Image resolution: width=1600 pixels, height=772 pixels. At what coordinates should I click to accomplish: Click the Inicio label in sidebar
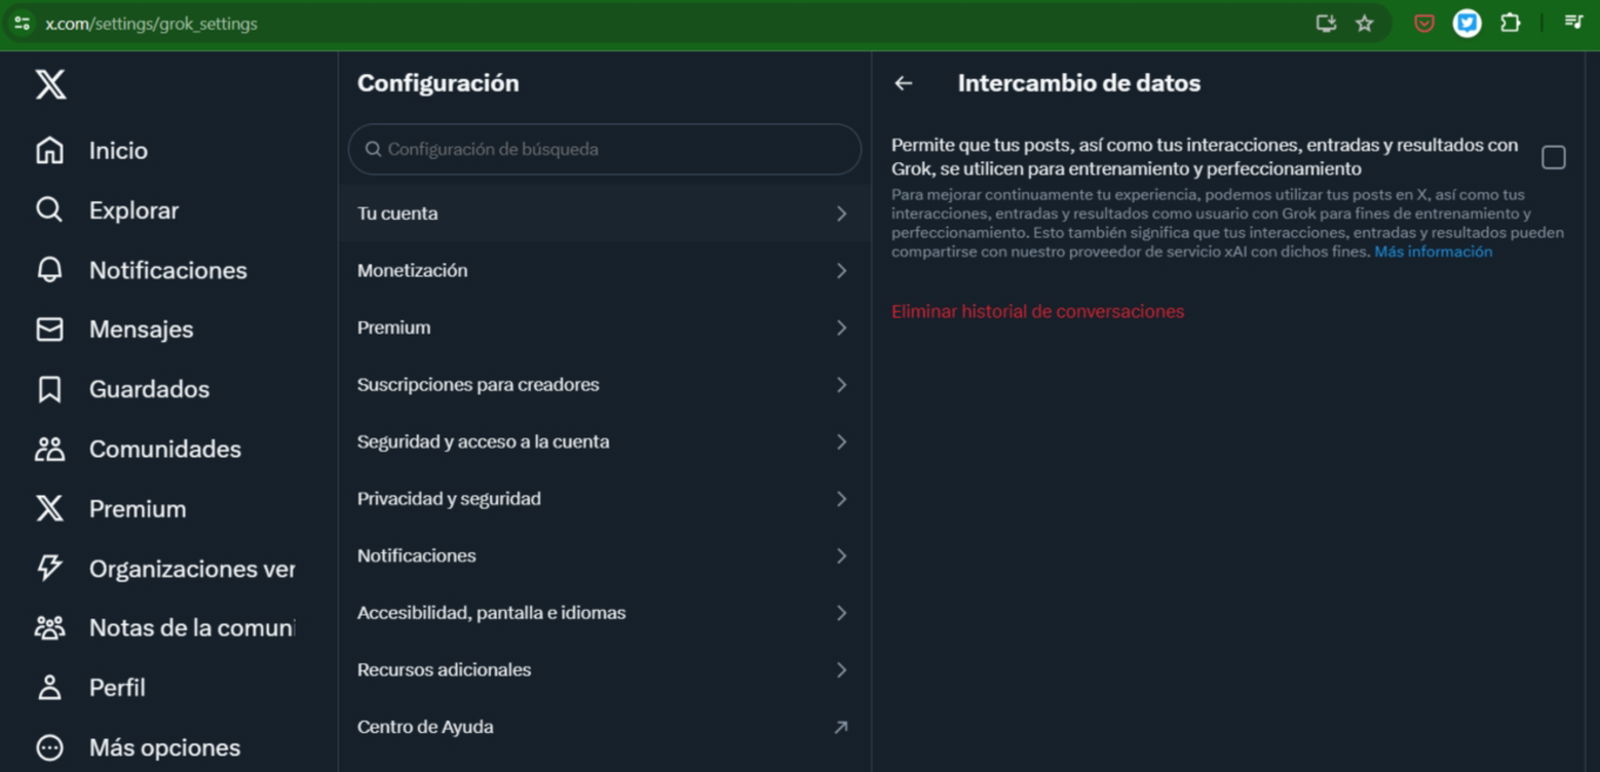(118, 150)
